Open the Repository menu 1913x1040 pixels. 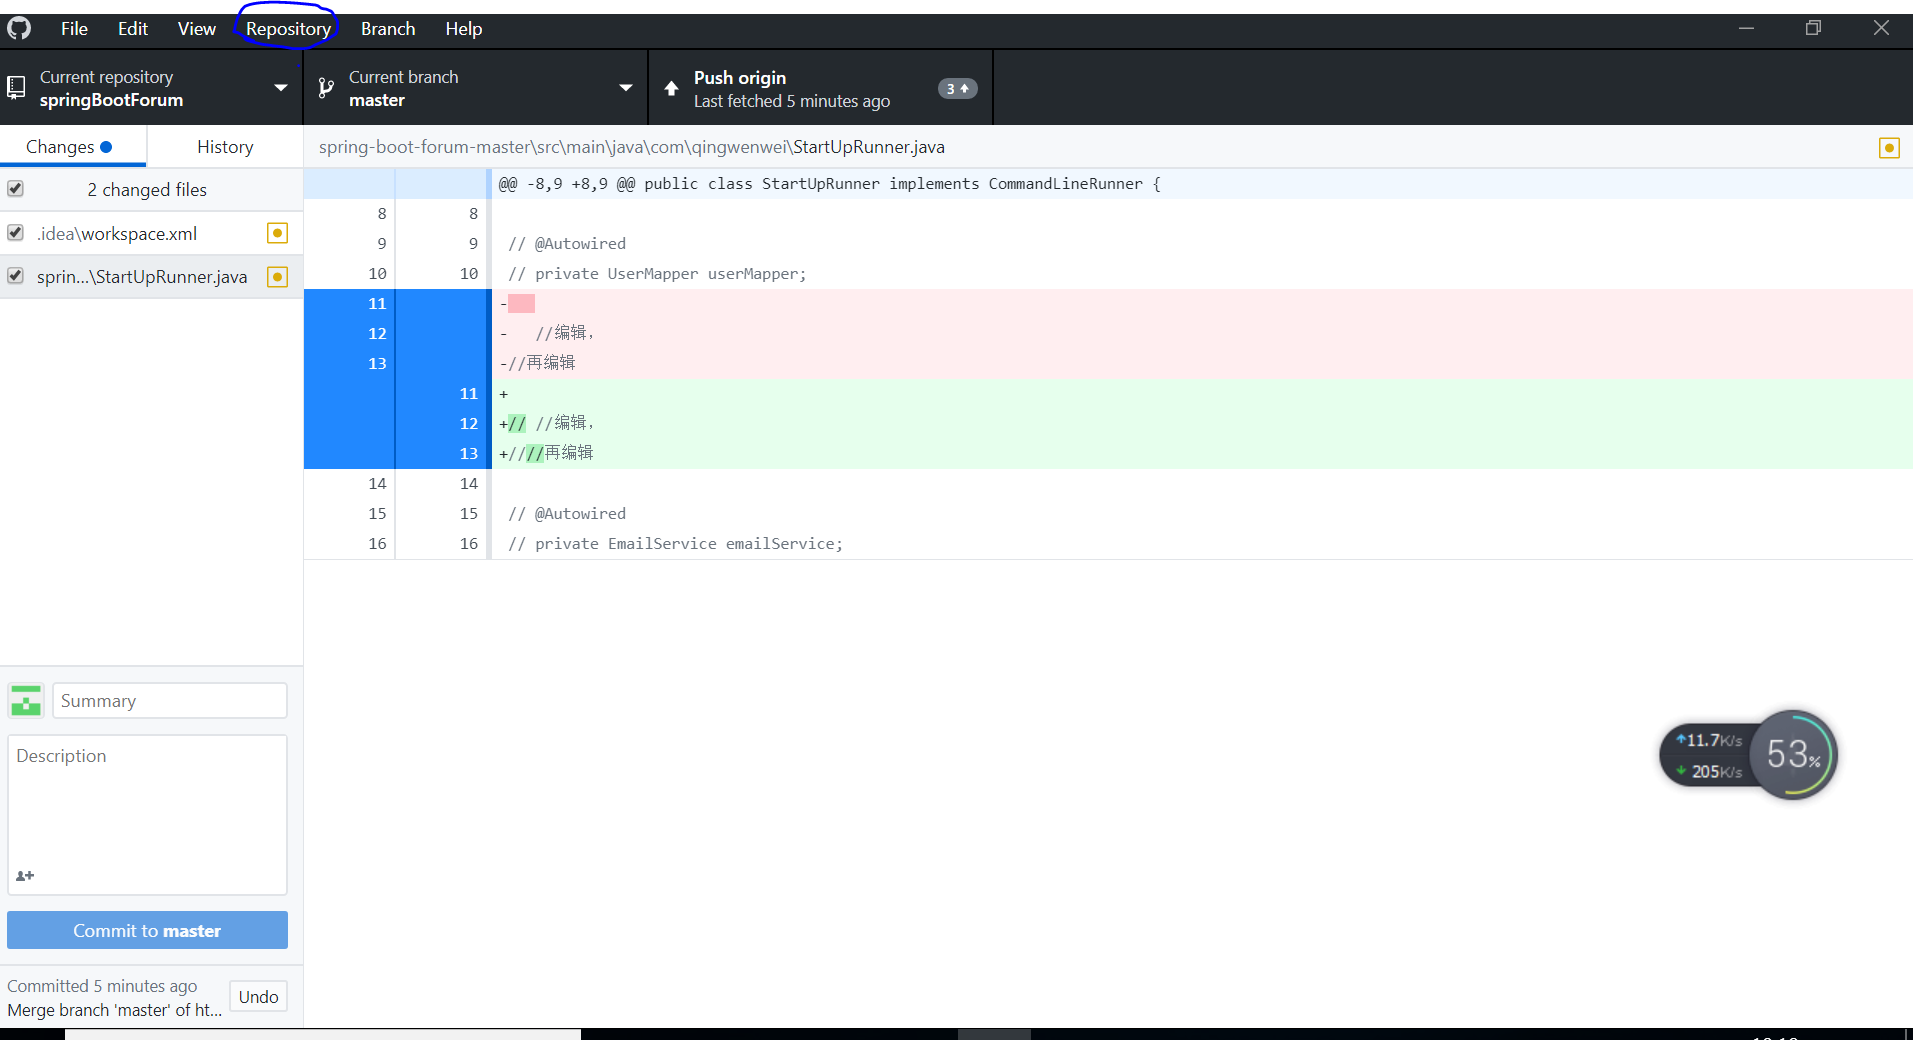288,29
